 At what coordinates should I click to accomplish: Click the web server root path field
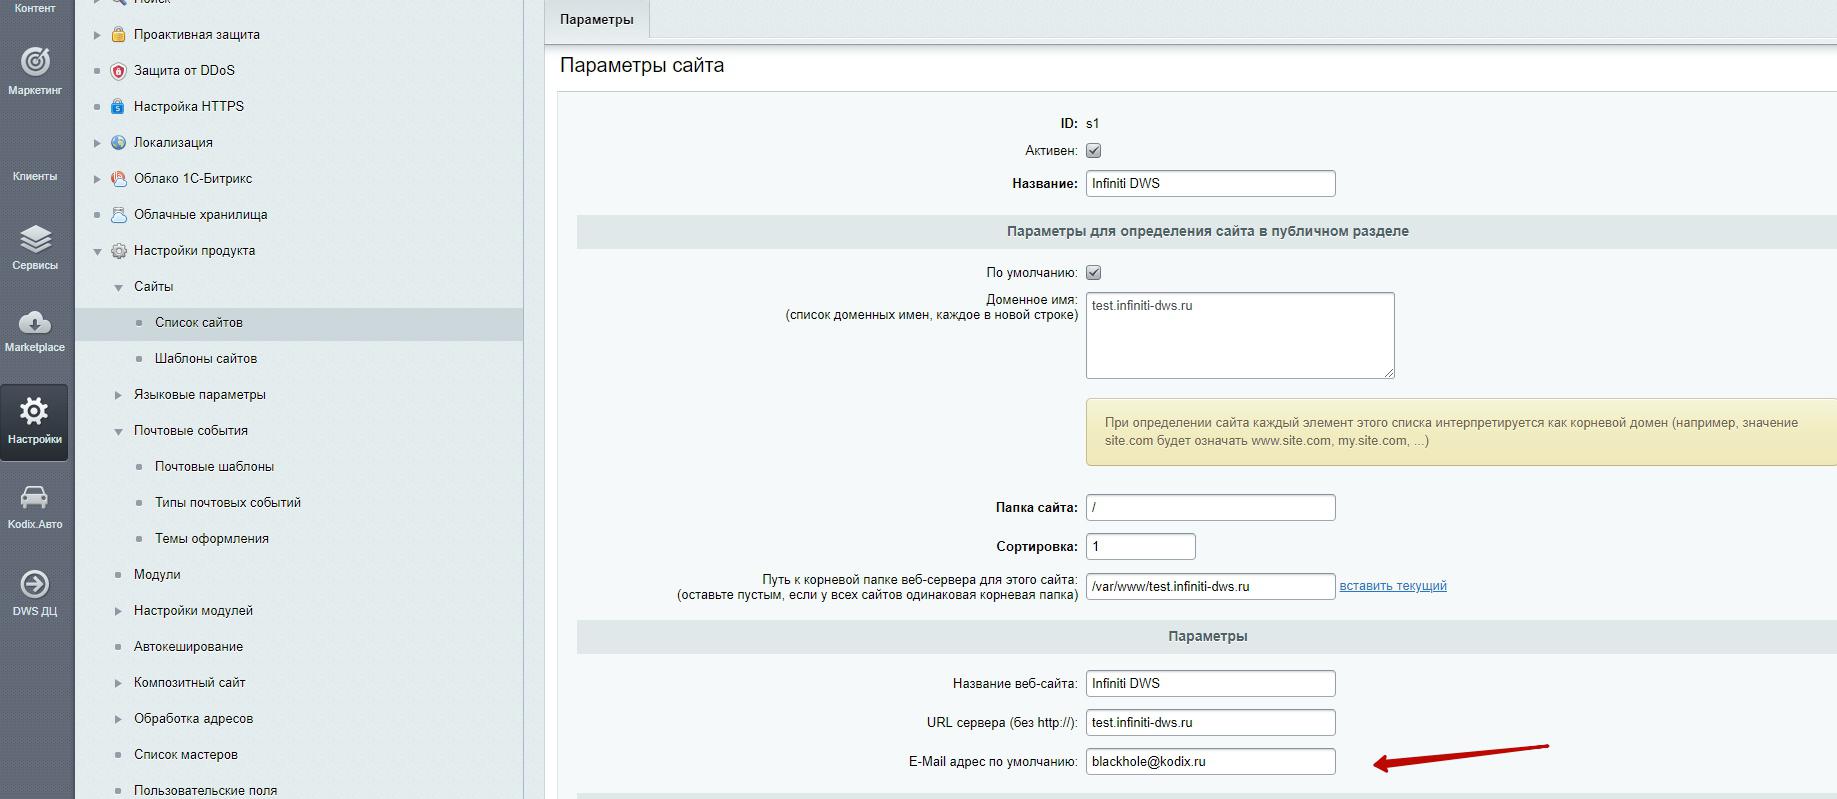click(x=1210, y=586)
